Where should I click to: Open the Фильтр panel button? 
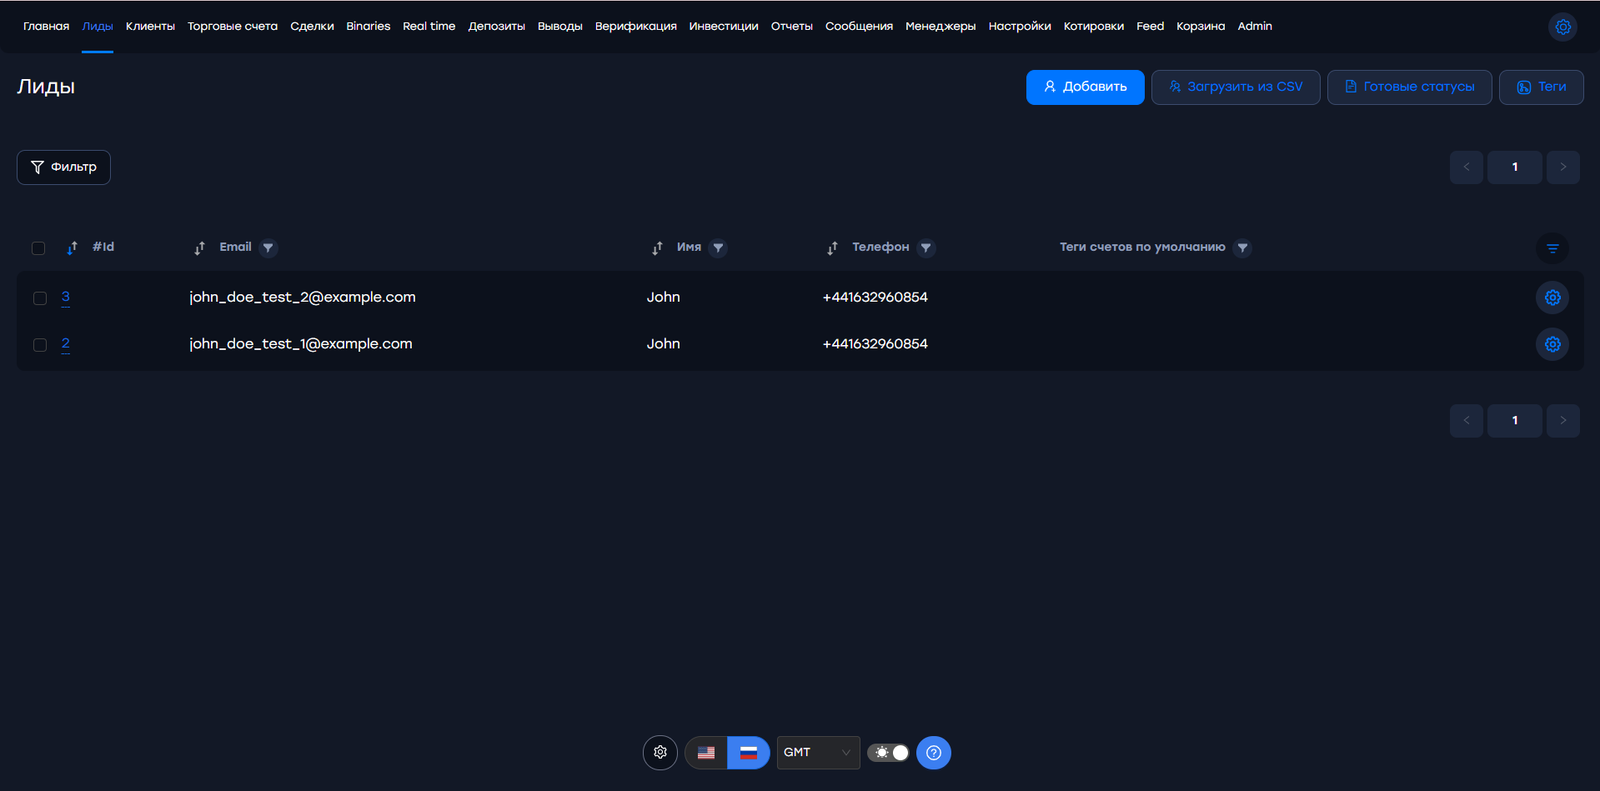64,167
